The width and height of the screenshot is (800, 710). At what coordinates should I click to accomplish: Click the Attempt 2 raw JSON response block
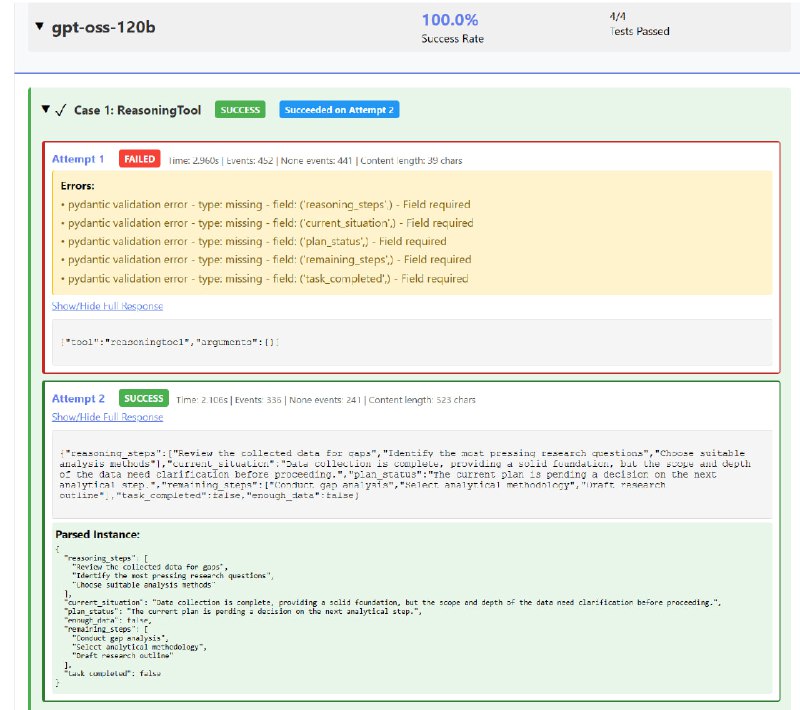[412, 474]
